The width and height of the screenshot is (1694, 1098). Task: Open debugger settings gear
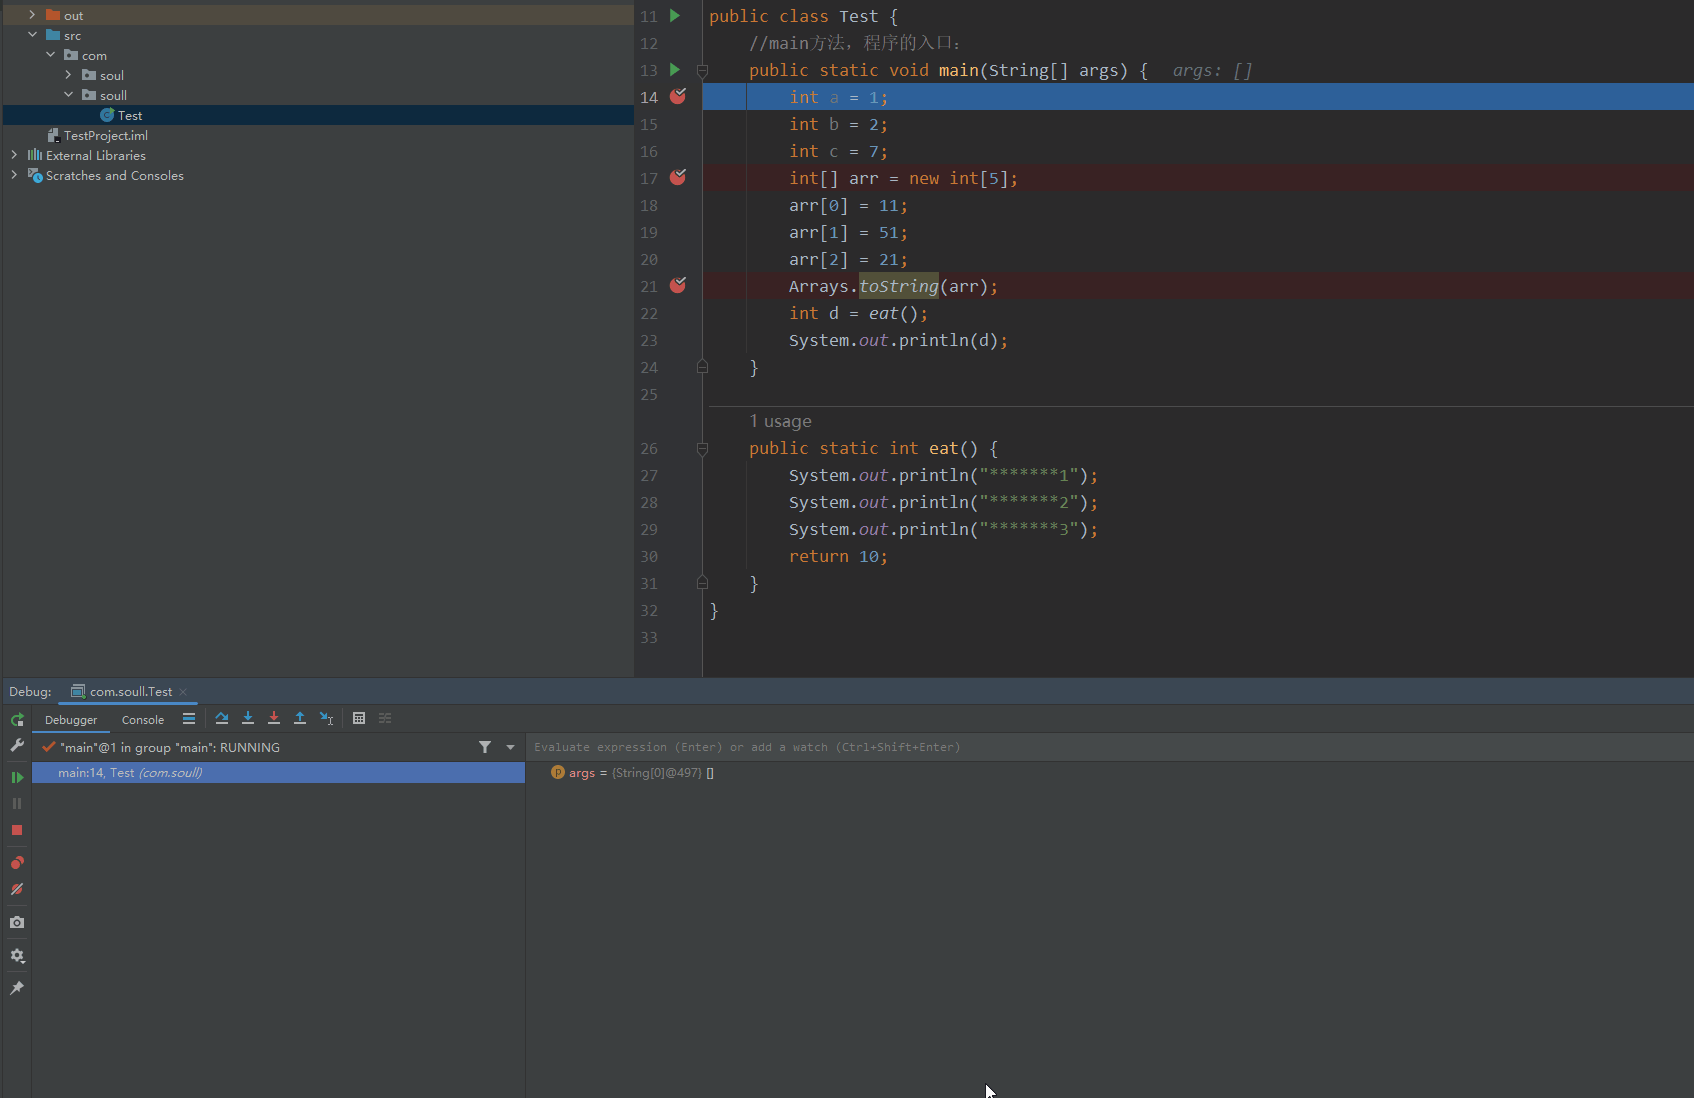[17, 956]
